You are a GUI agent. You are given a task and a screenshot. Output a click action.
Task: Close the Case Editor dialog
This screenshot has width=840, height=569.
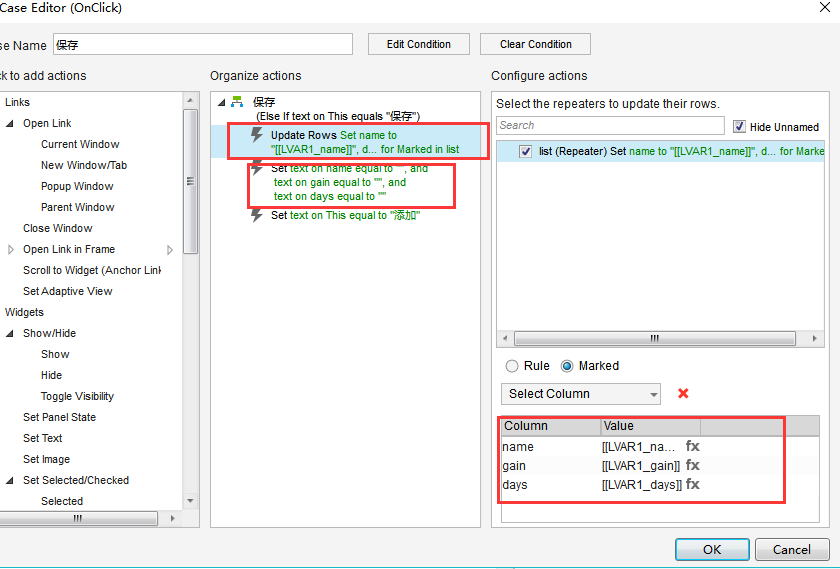point(825,8)
